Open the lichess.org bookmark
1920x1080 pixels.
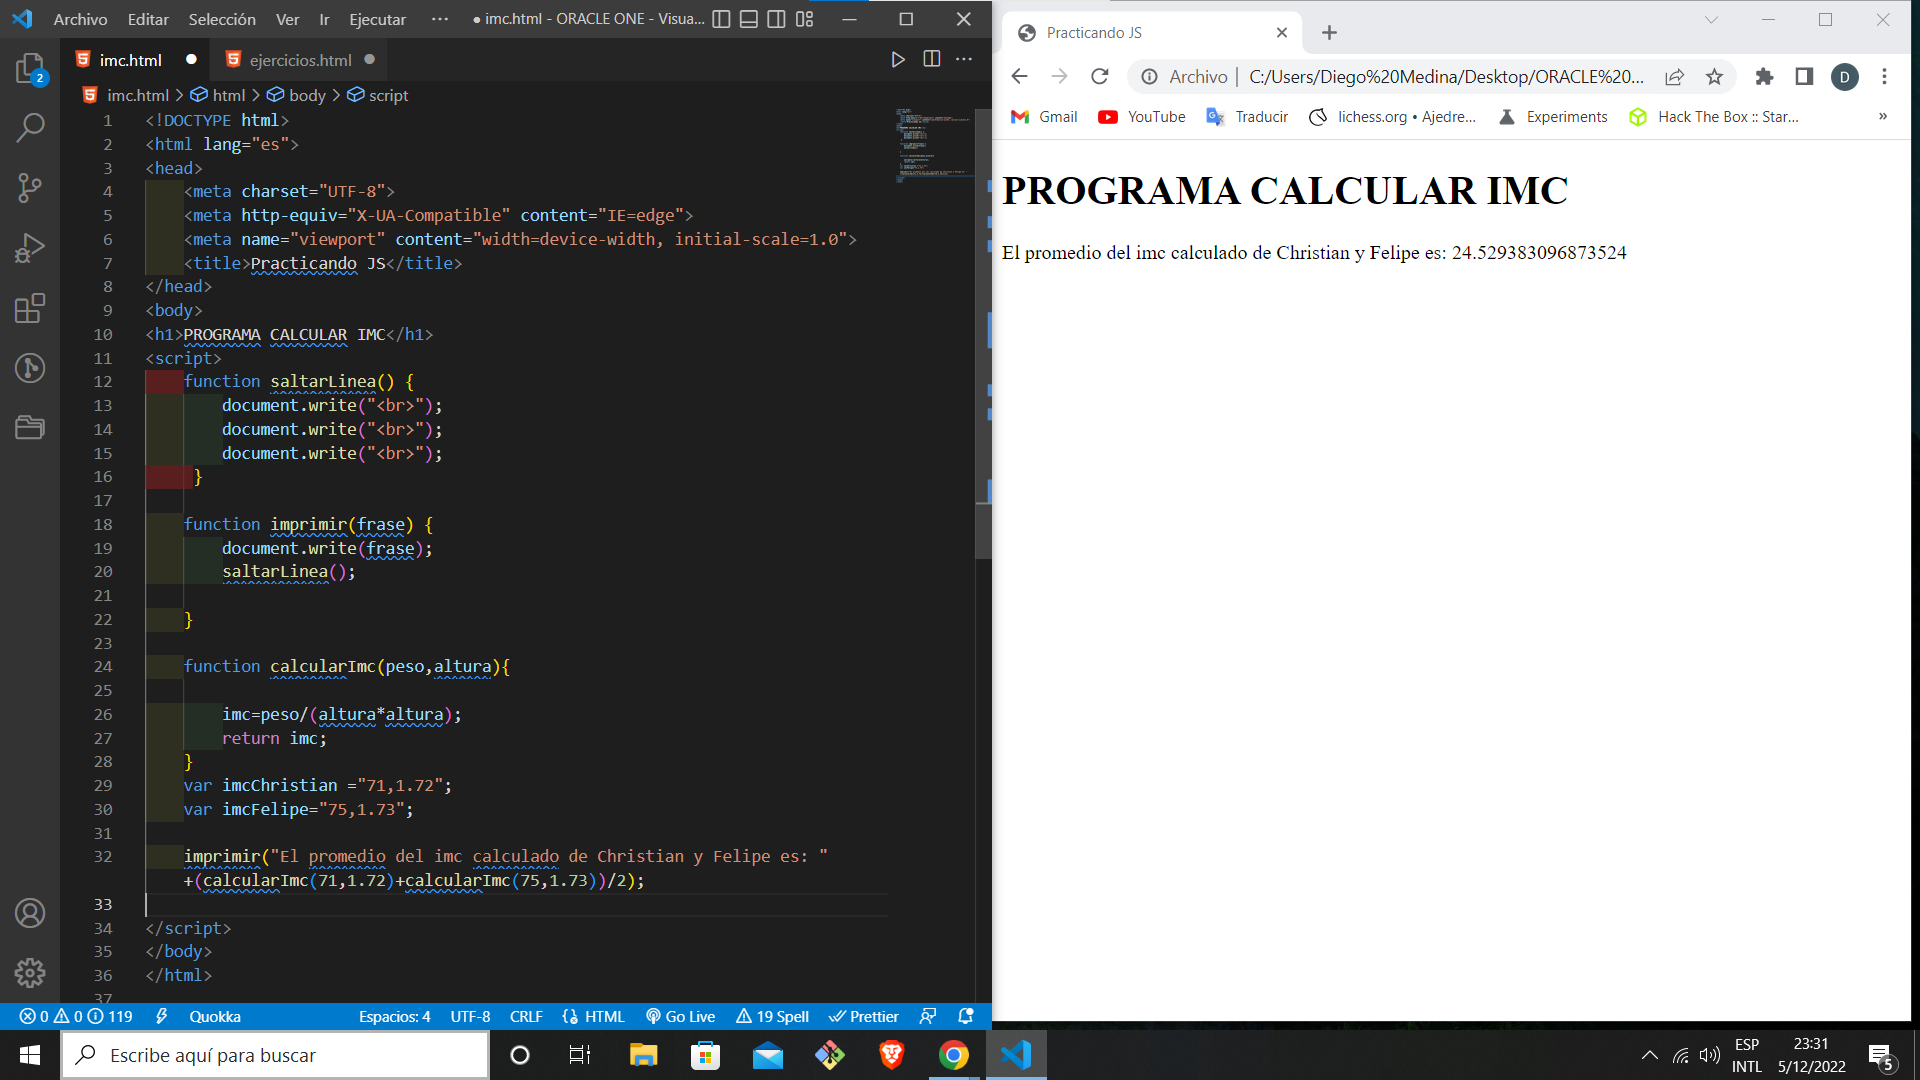point(1392,117)
